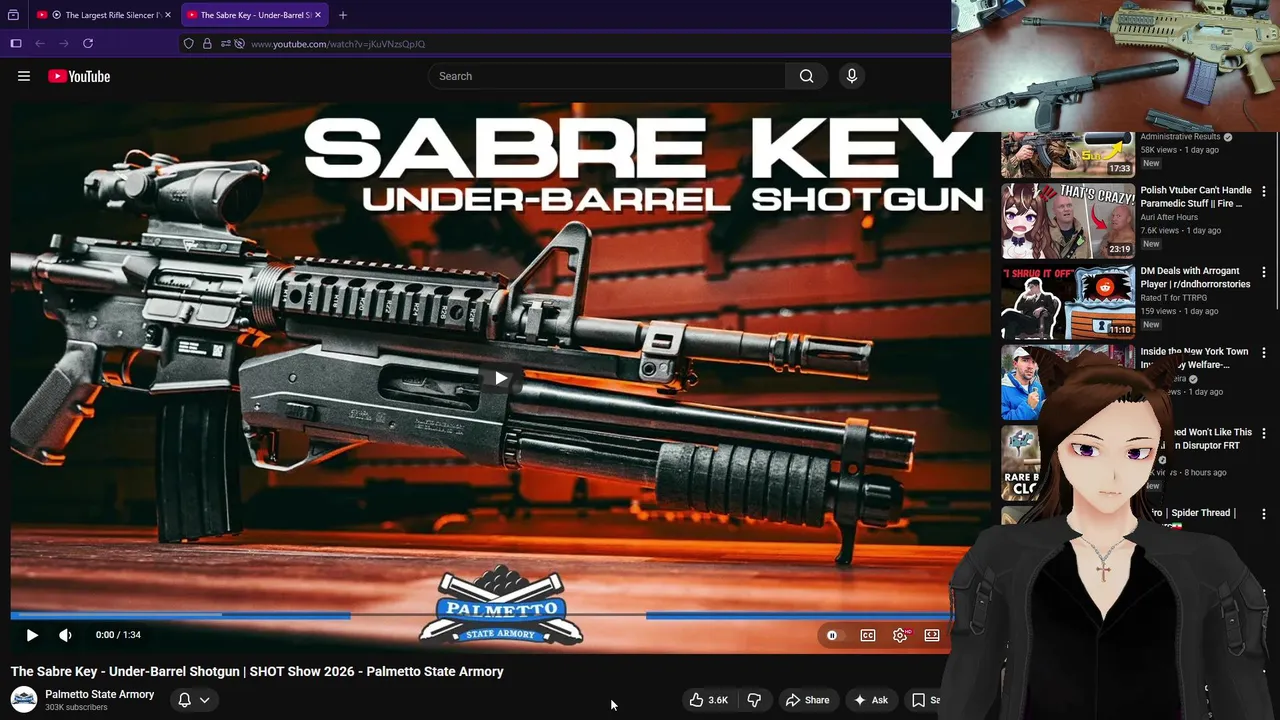Open more options for the DM Deals video

pyautogui.click(x=1264, y=272)
